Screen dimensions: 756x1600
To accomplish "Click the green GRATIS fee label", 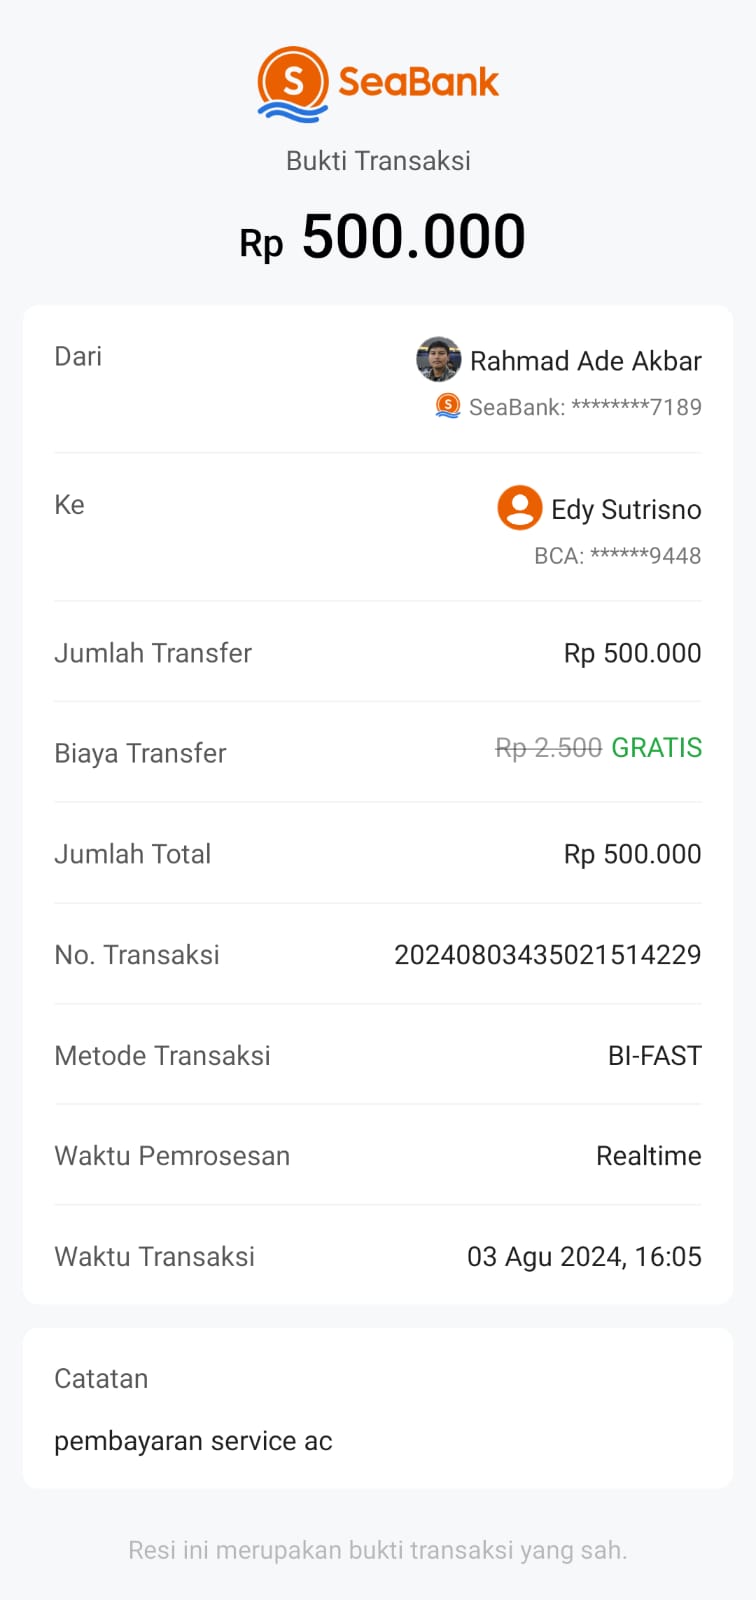I will [656, 748].
